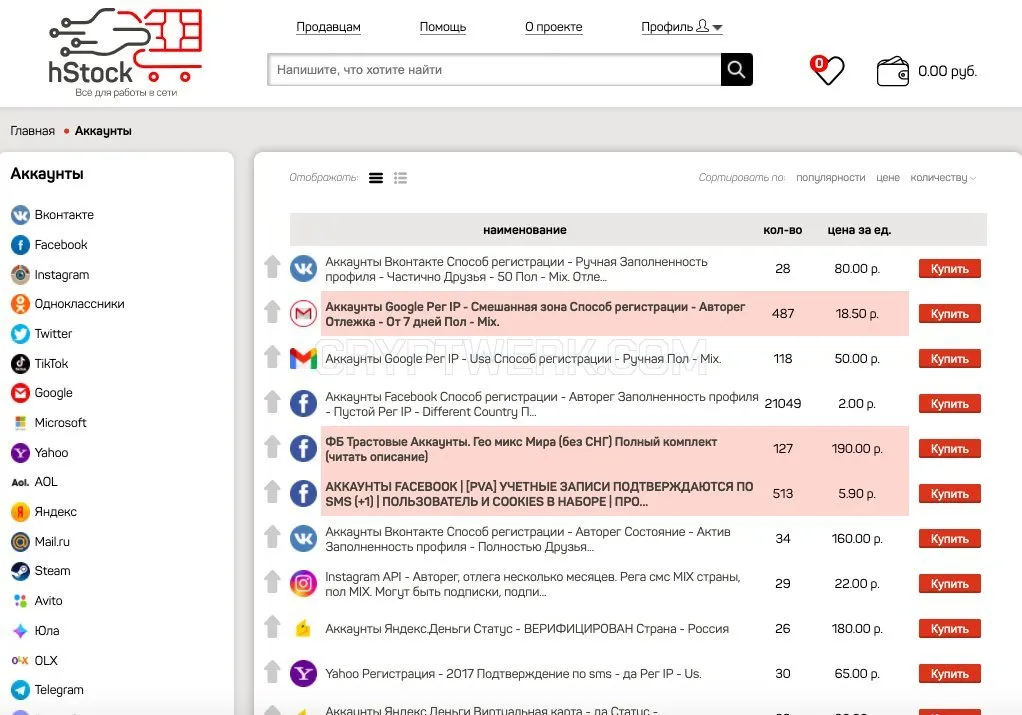Viewport: 1022px width, 715px height.
Task: Click the Facebook sidebar icon
Action: pyautogui.click(x=20, y=245)
